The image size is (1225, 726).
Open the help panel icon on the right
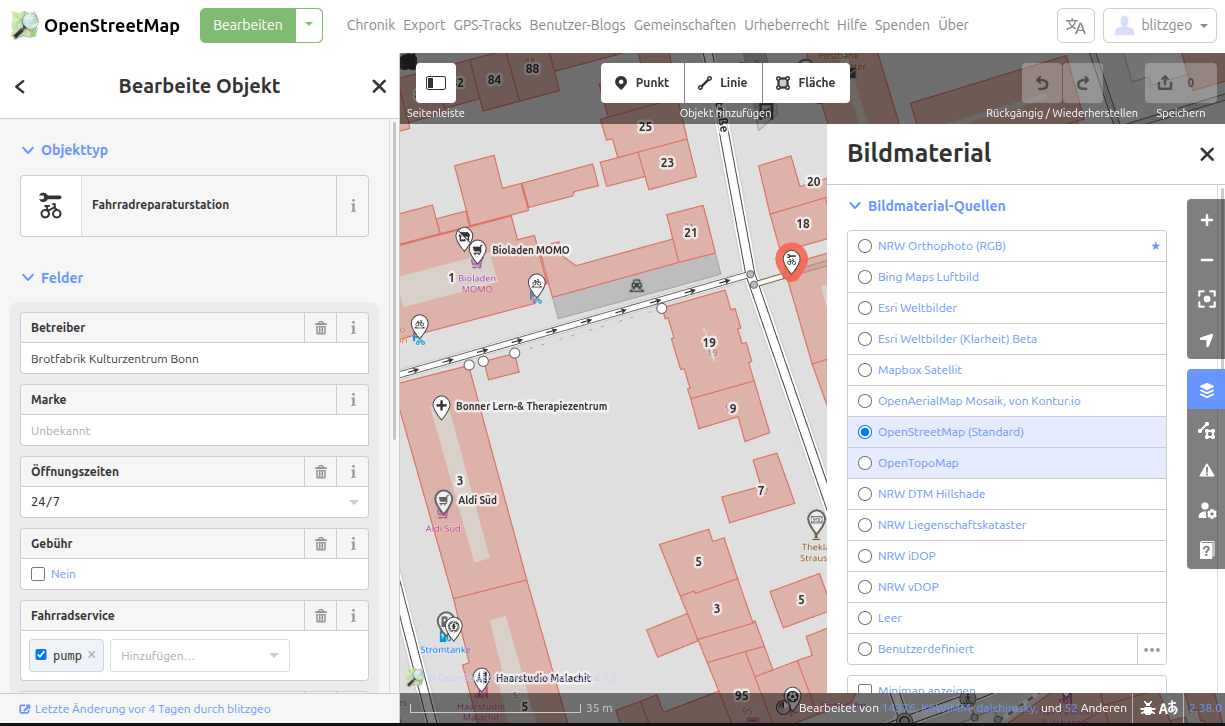tap(1206, 549)
